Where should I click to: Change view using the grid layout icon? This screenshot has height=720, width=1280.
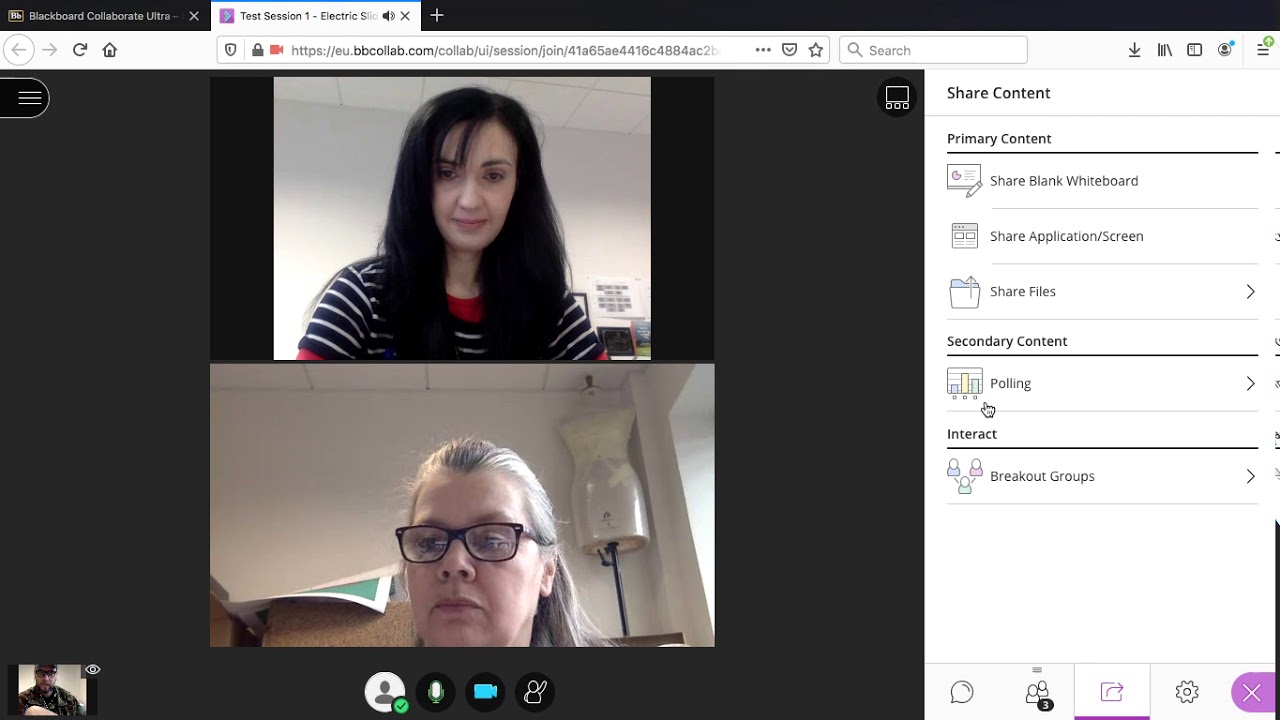pyautogui.click(x=897, y=97)
